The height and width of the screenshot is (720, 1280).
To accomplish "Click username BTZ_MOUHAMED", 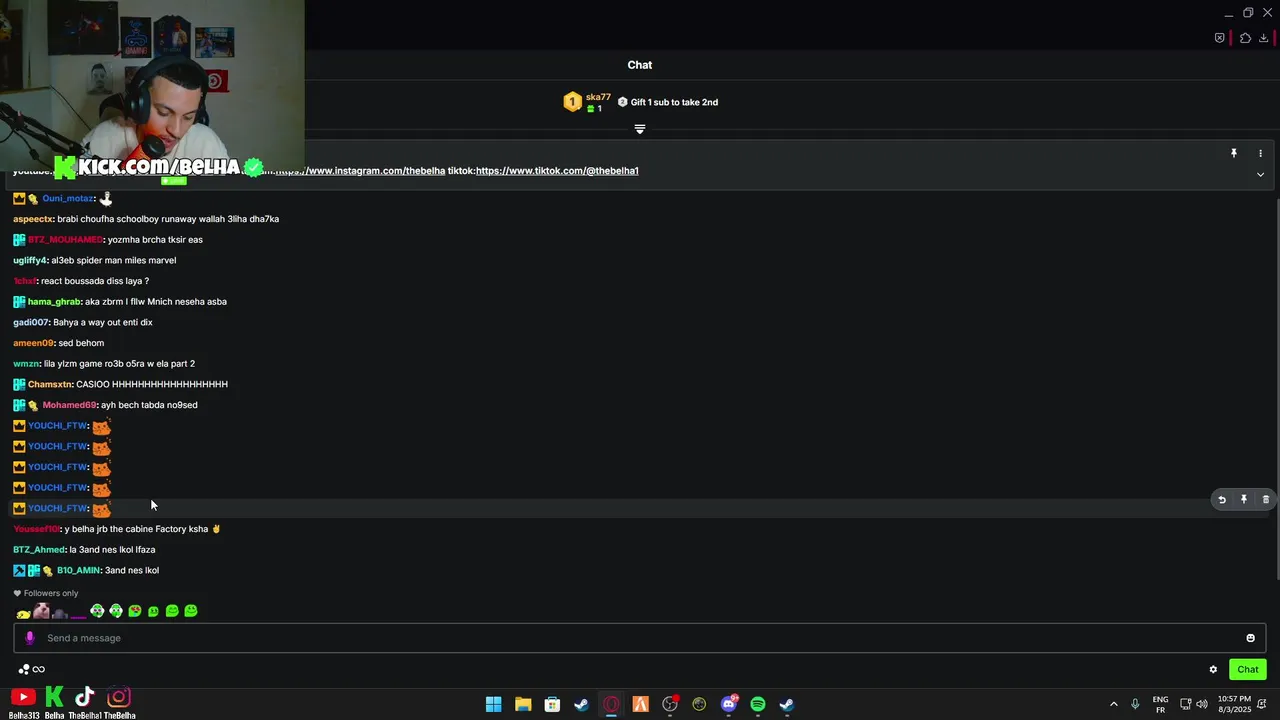I will coord(65,240).
